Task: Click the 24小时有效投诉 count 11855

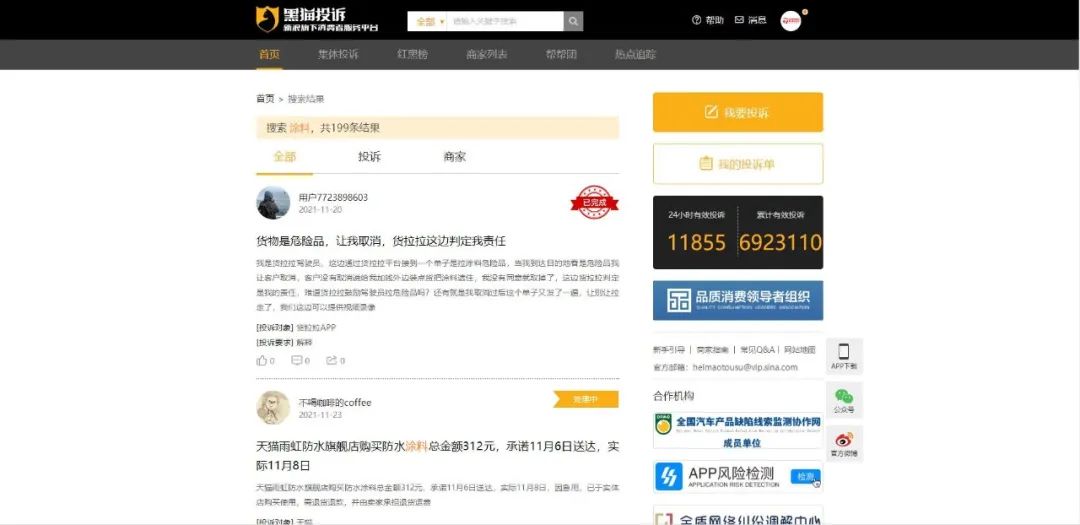Action: [x=696, y=243]
